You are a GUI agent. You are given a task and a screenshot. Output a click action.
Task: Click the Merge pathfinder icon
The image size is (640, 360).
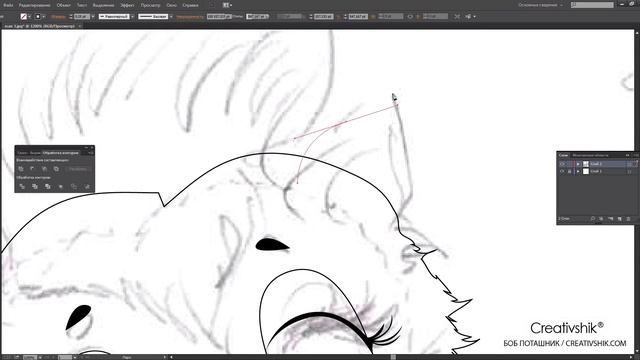tap(47, 186)
